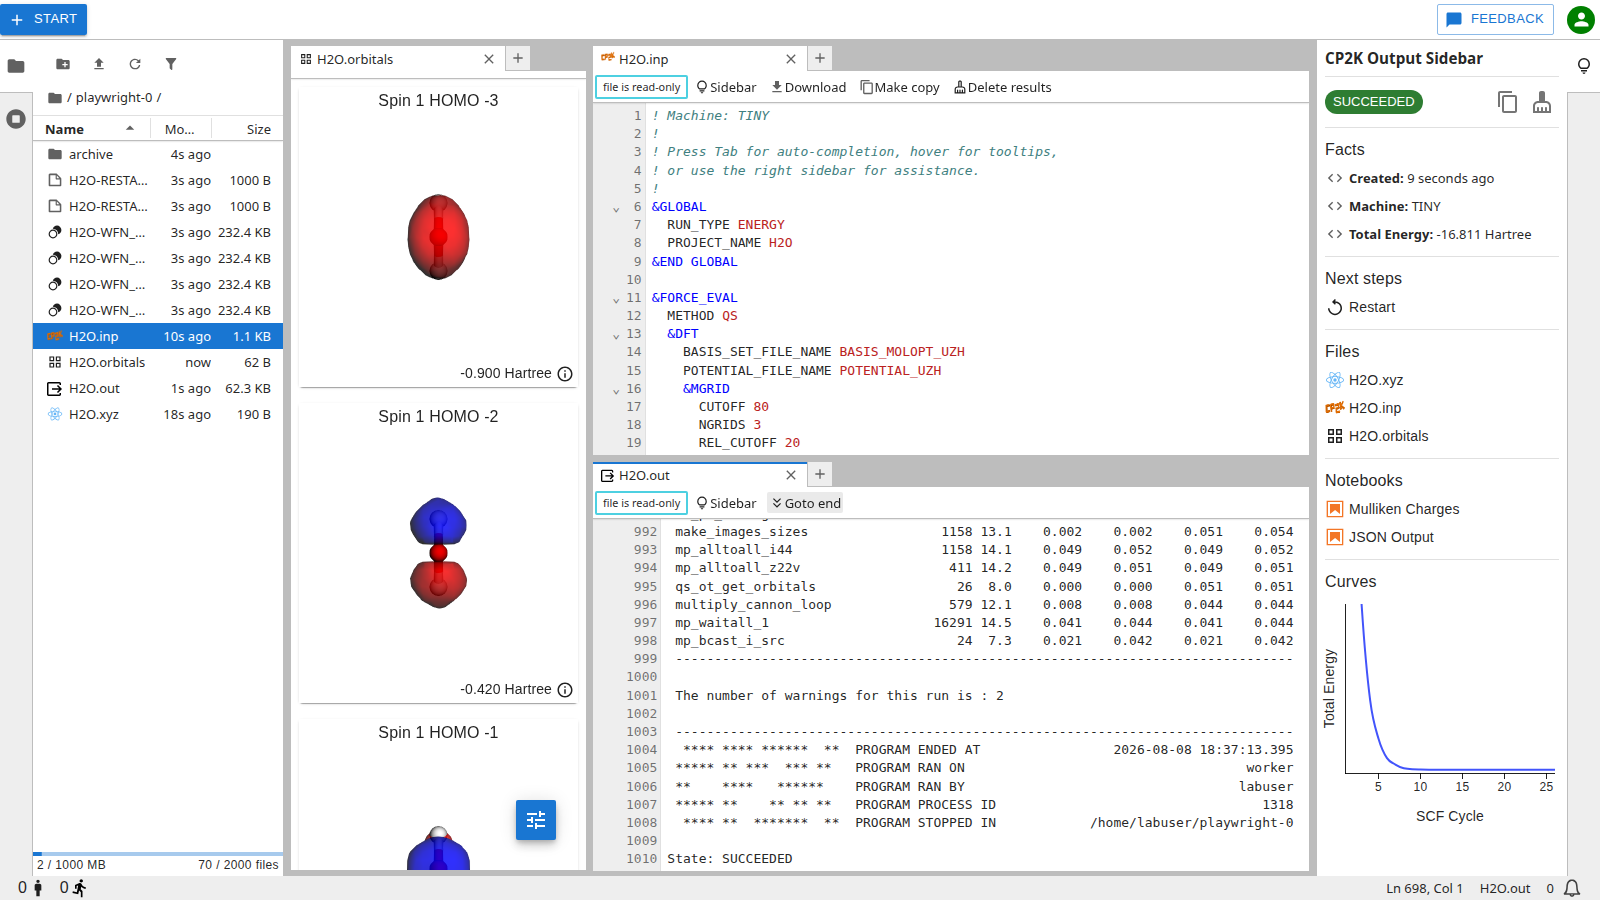1600x900 pixels.
Task: Select the first H2O-WFN file row
Action: pyautogui.click(x=158, y=233)
